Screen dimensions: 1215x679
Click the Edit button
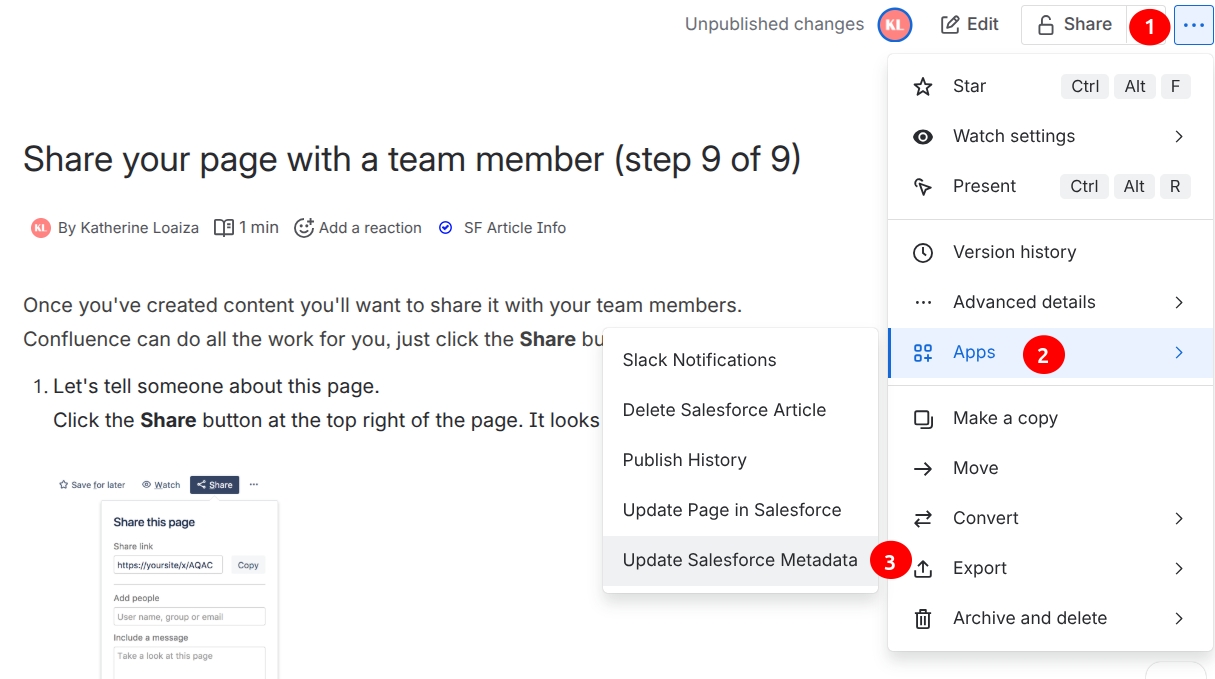click(x=970, y=25)
